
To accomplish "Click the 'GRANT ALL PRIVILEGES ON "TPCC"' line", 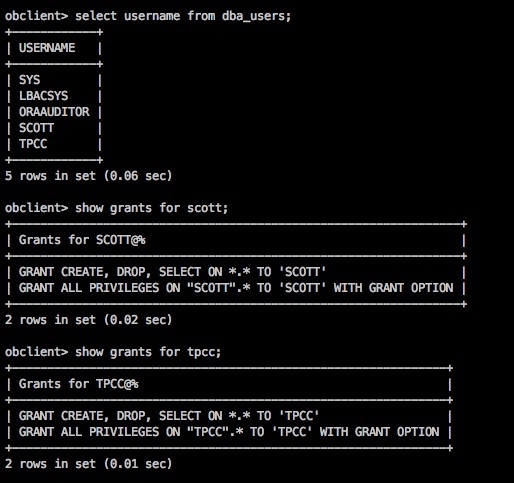I will click(x=229, y=432).
